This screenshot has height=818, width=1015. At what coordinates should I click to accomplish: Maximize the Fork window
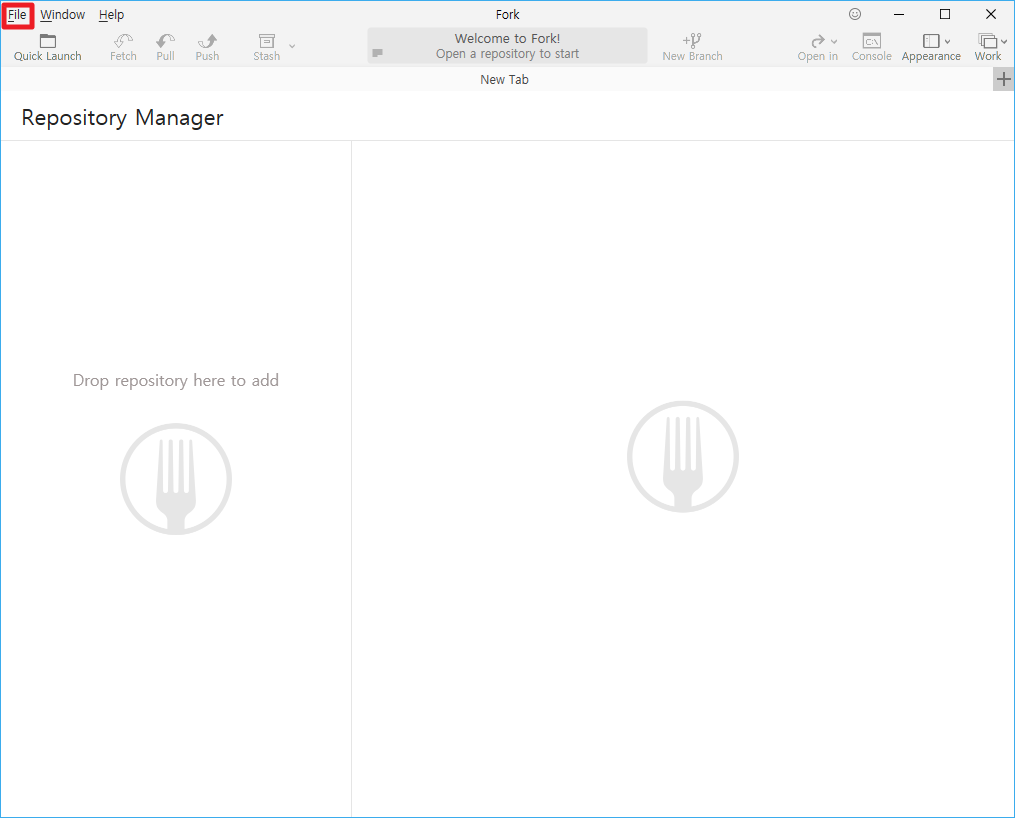click(945, 14)
